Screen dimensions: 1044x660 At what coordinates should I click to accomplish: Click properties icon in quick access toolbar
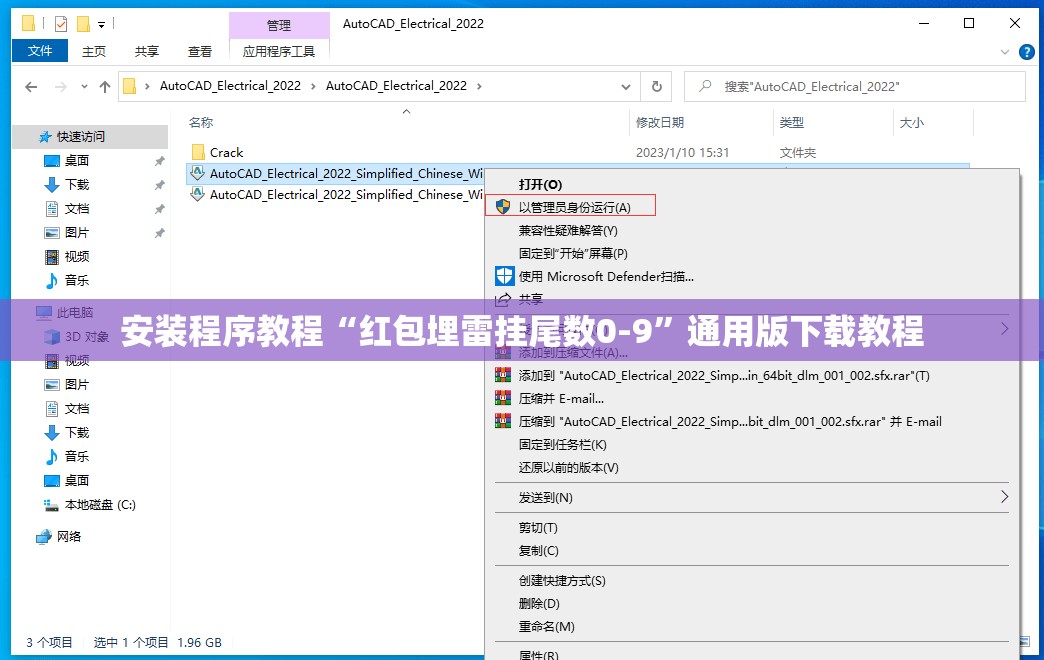click(61, 24)
